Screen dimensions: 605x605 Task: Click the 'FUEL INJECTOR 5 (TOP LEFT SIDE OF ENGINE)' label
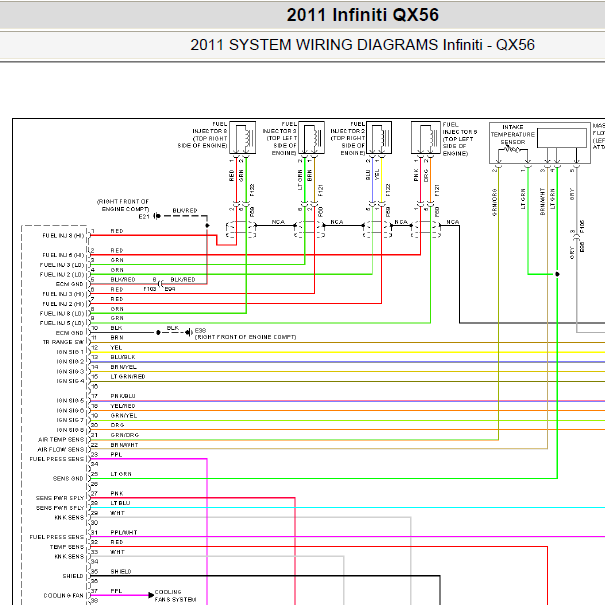click(x=460, y=139)
